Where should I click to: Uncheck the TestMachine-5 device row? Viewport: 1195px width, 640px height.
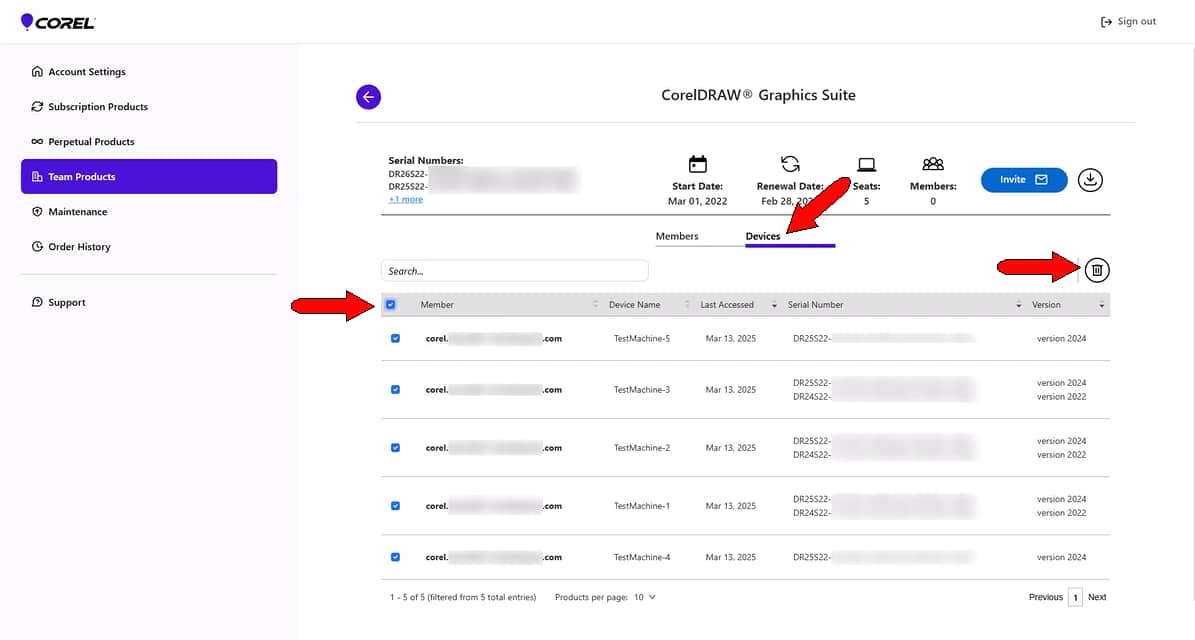395,338
